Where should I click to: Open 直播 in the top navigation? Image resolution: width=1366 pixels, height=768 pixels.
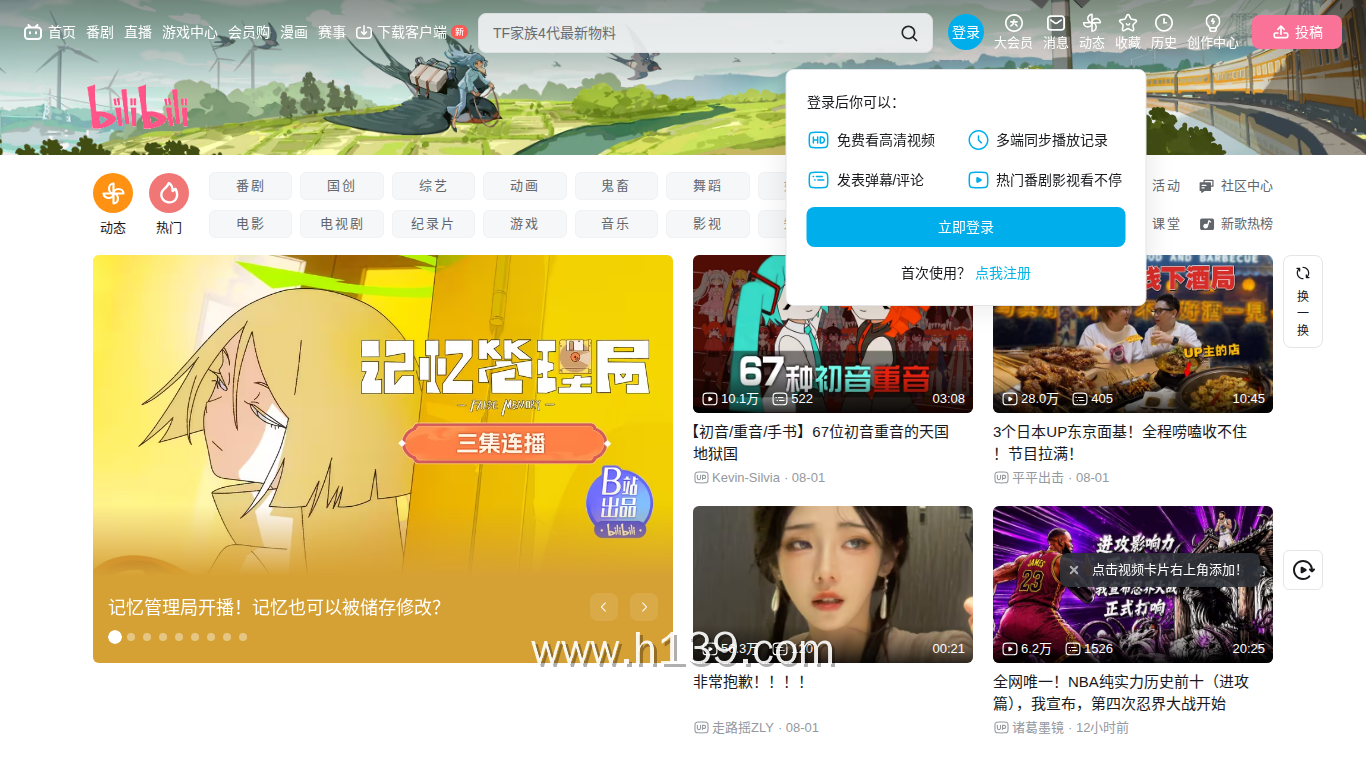[x=138, y=32]
